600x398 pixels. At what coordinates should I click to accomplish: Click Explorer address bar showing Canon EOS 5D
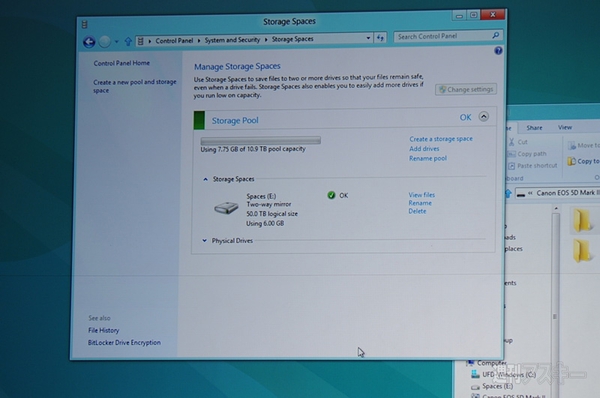(x=558, y=193)
